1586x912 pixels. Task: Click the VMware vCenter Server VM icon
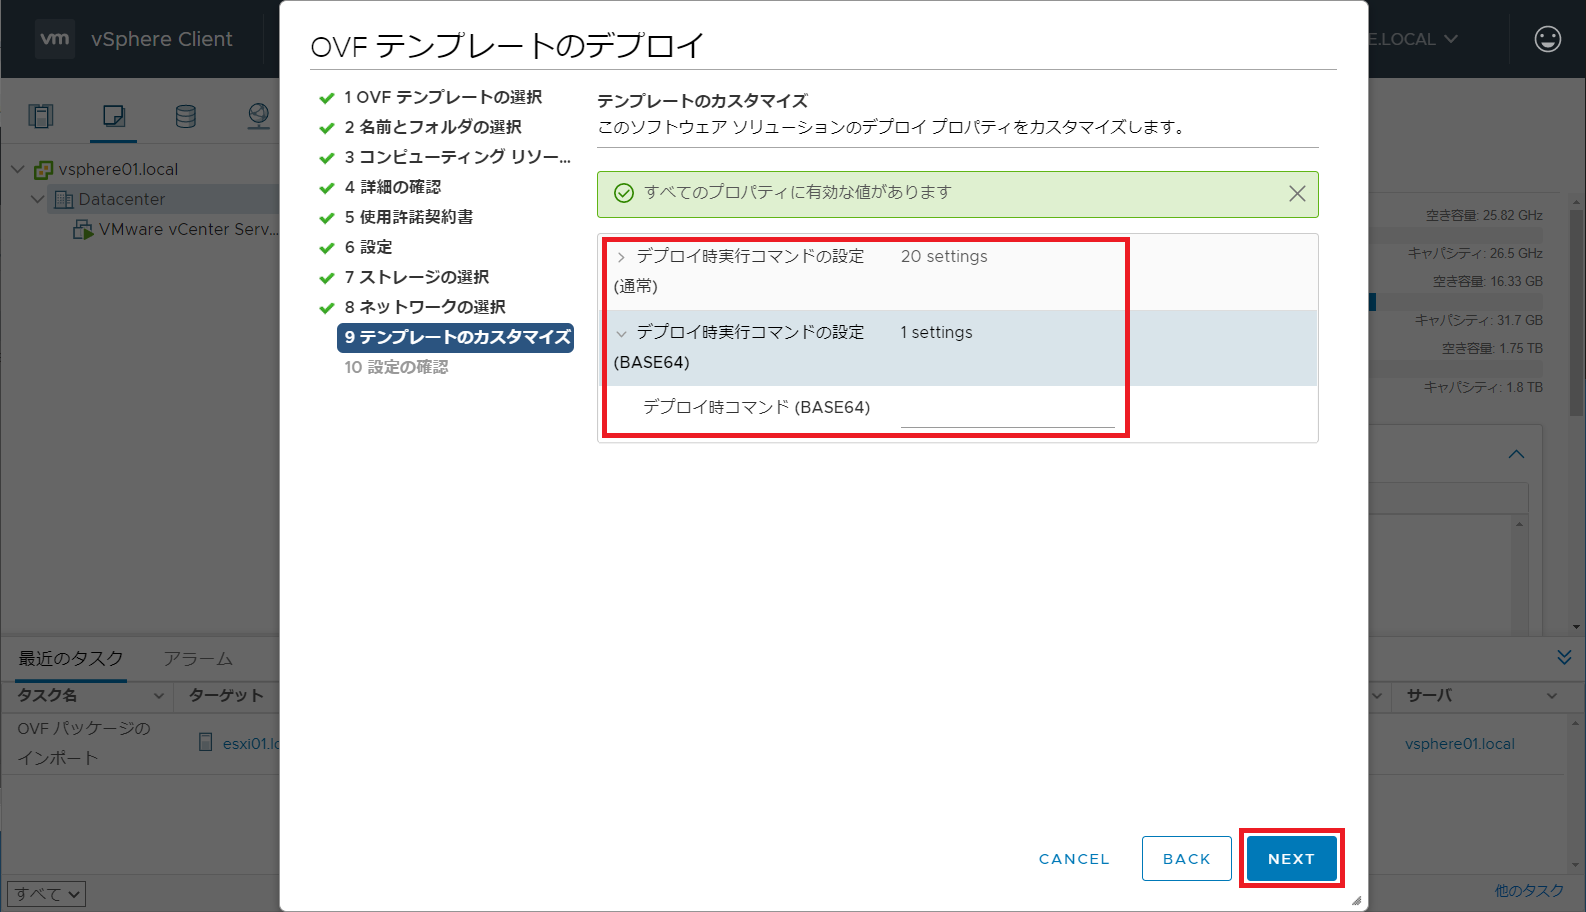coord(83,229)
